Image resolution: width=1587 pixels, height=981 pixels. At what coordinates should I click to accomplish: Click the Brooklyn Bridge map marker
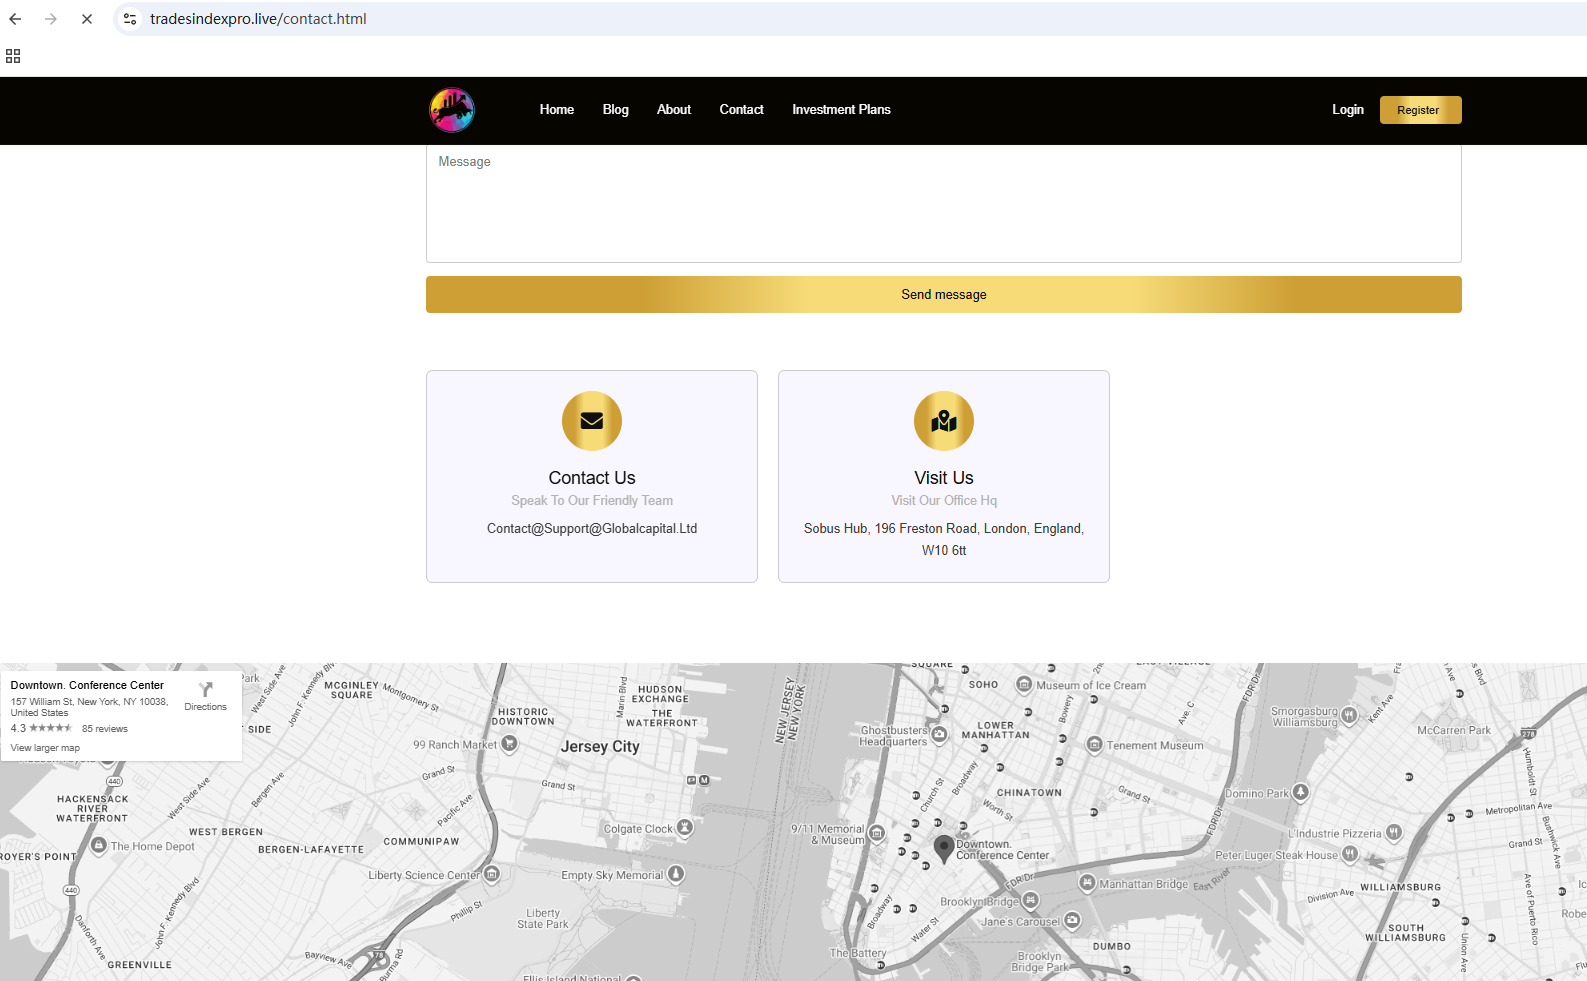[x=1031, y=900]
